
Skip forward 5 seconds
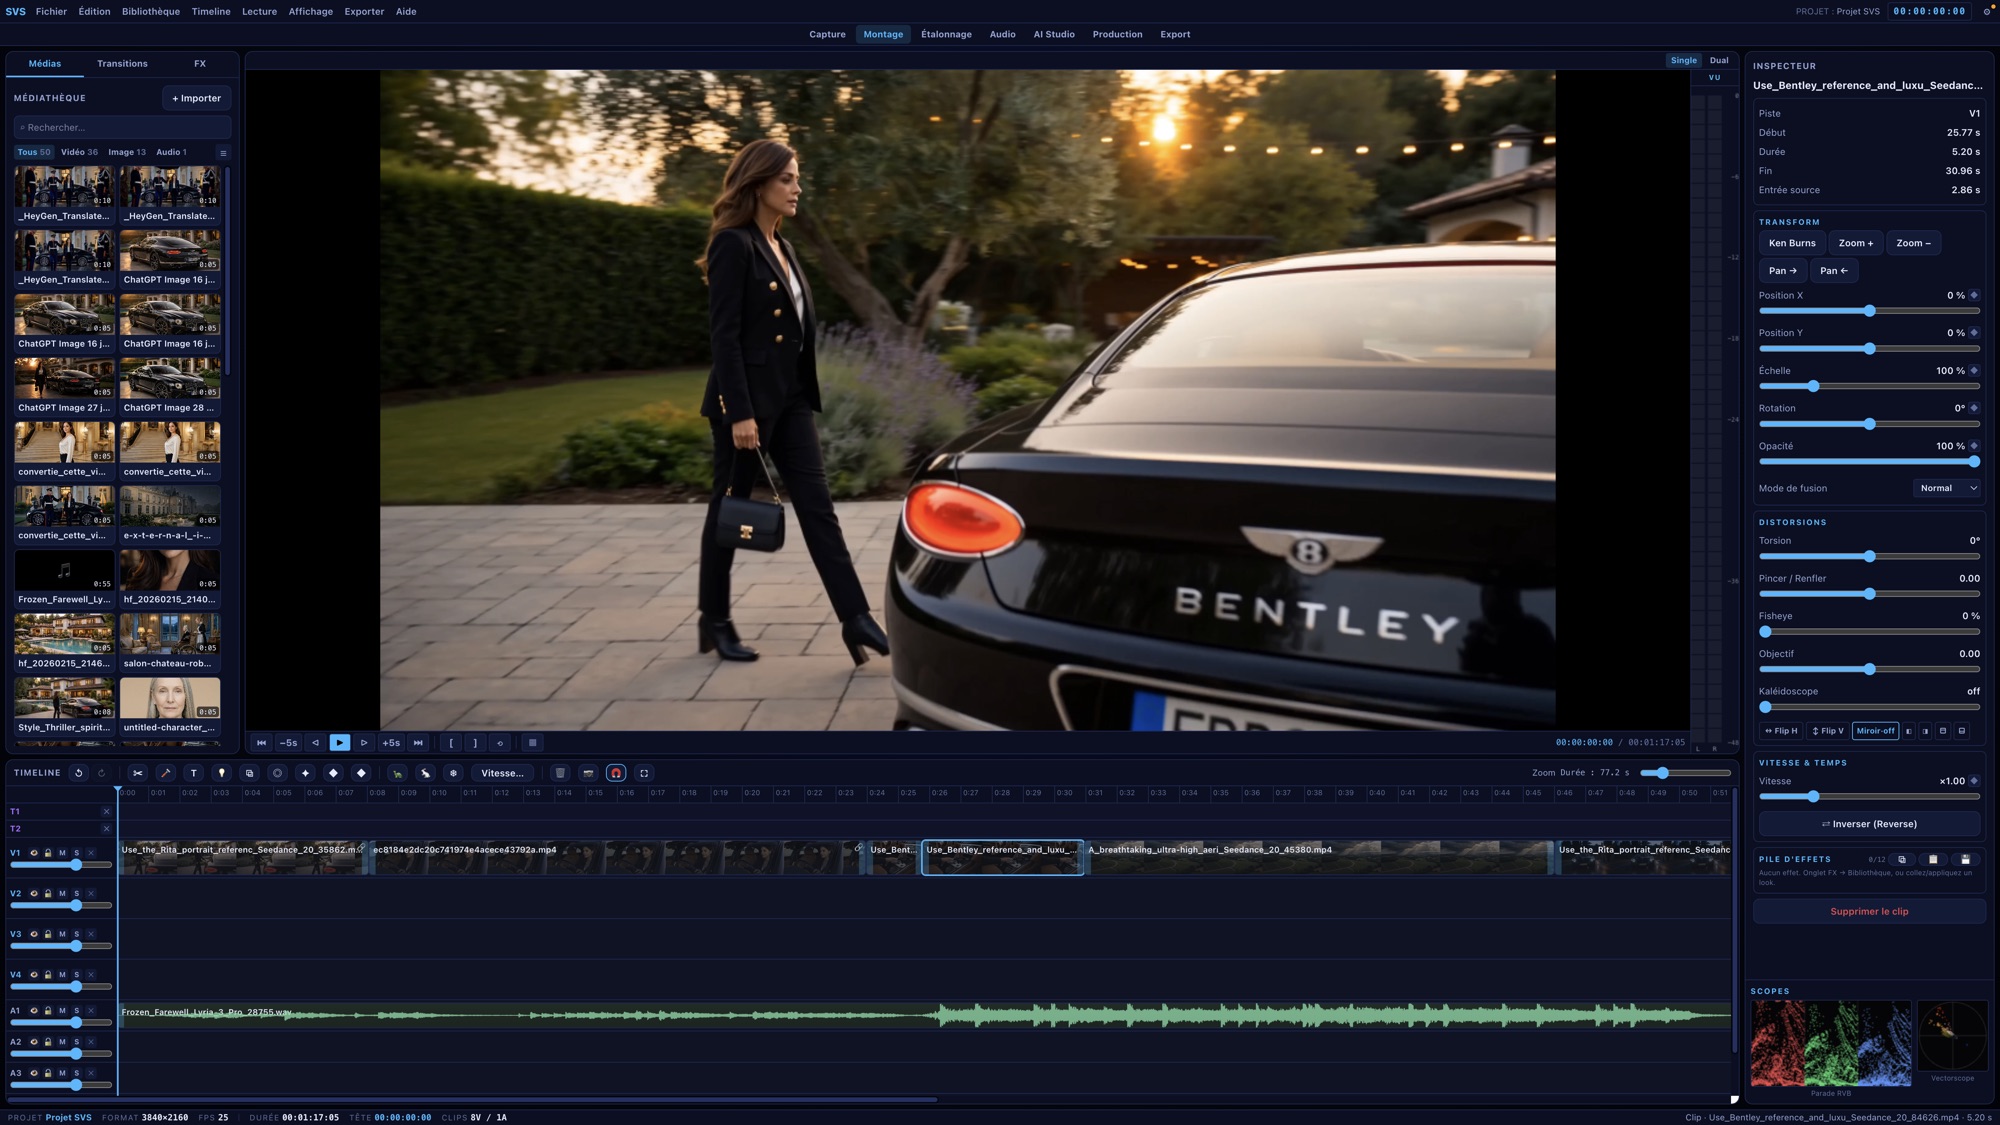[x=391, y=743]
